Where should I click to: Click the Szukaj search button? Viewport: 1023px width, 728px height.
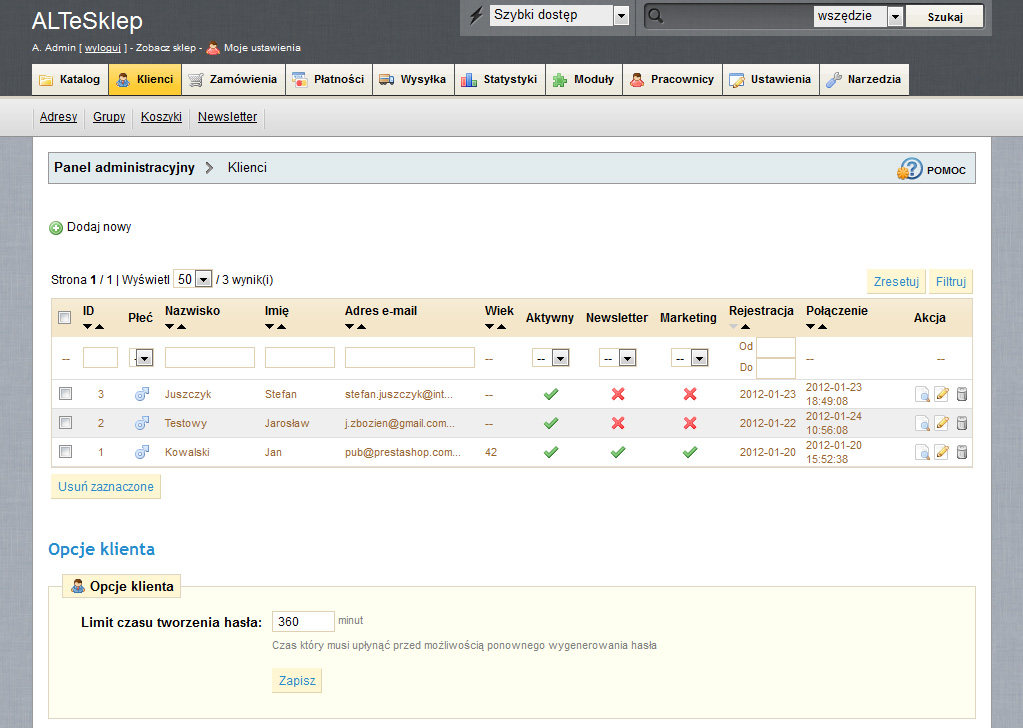point(945,16)
